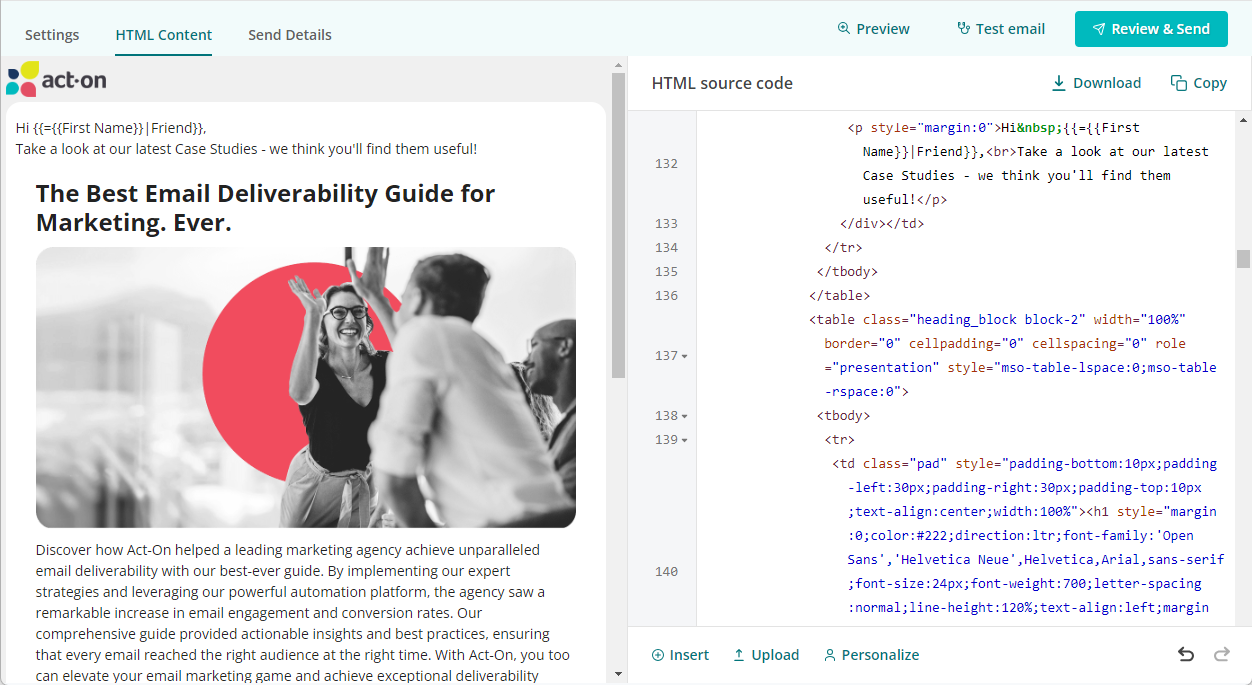Click line number 140 in gutter
The width and height of the screenshot is (1252, 685).
click(x=666, y=572)
